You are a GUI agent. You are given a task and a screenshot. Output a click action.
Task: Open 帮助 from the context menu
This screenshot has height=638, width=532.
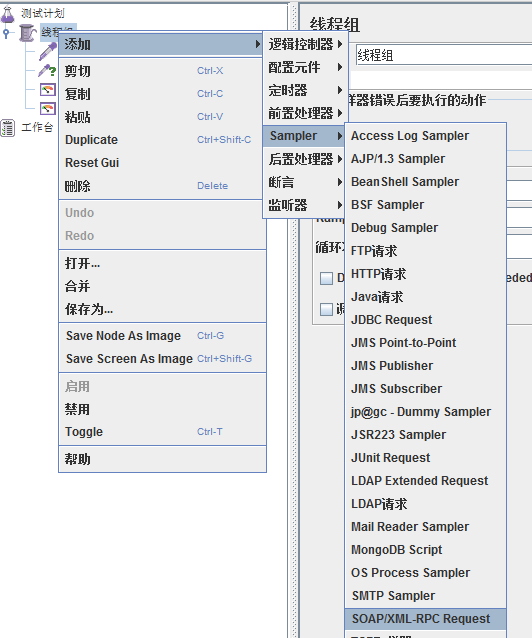[x=162, y=459]
